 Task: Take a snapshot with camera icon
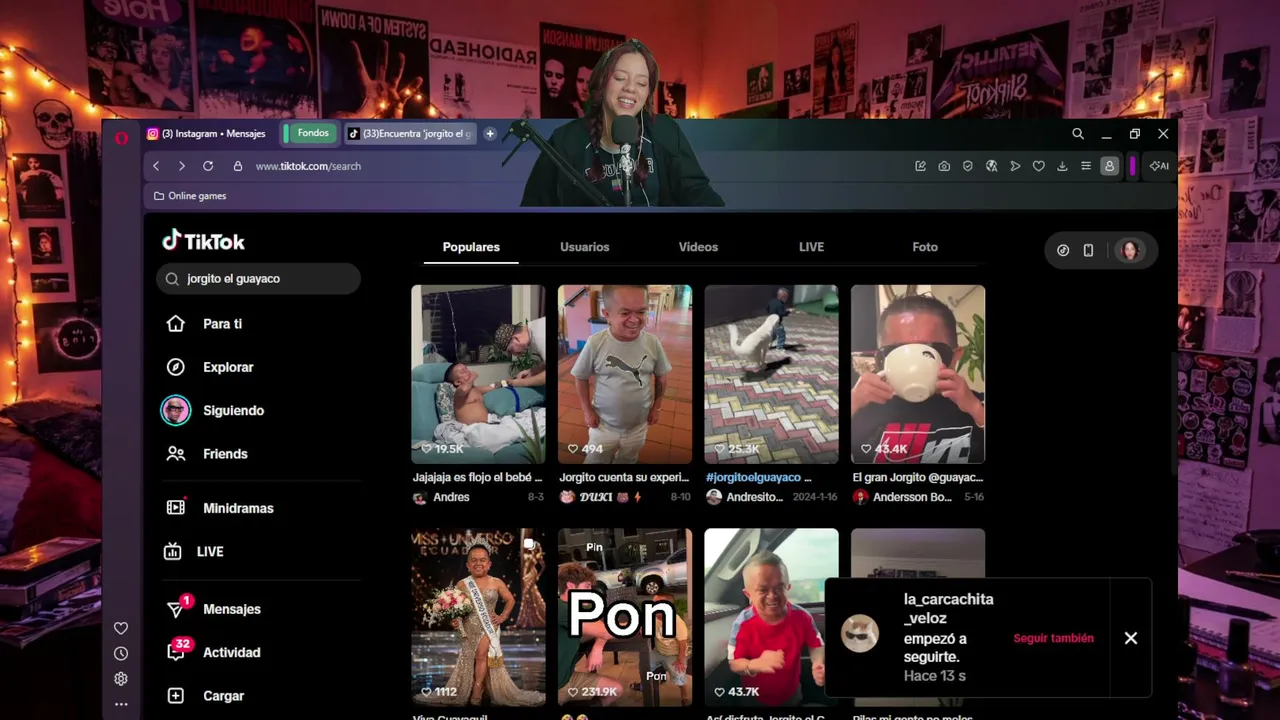[x=944, y=166]
